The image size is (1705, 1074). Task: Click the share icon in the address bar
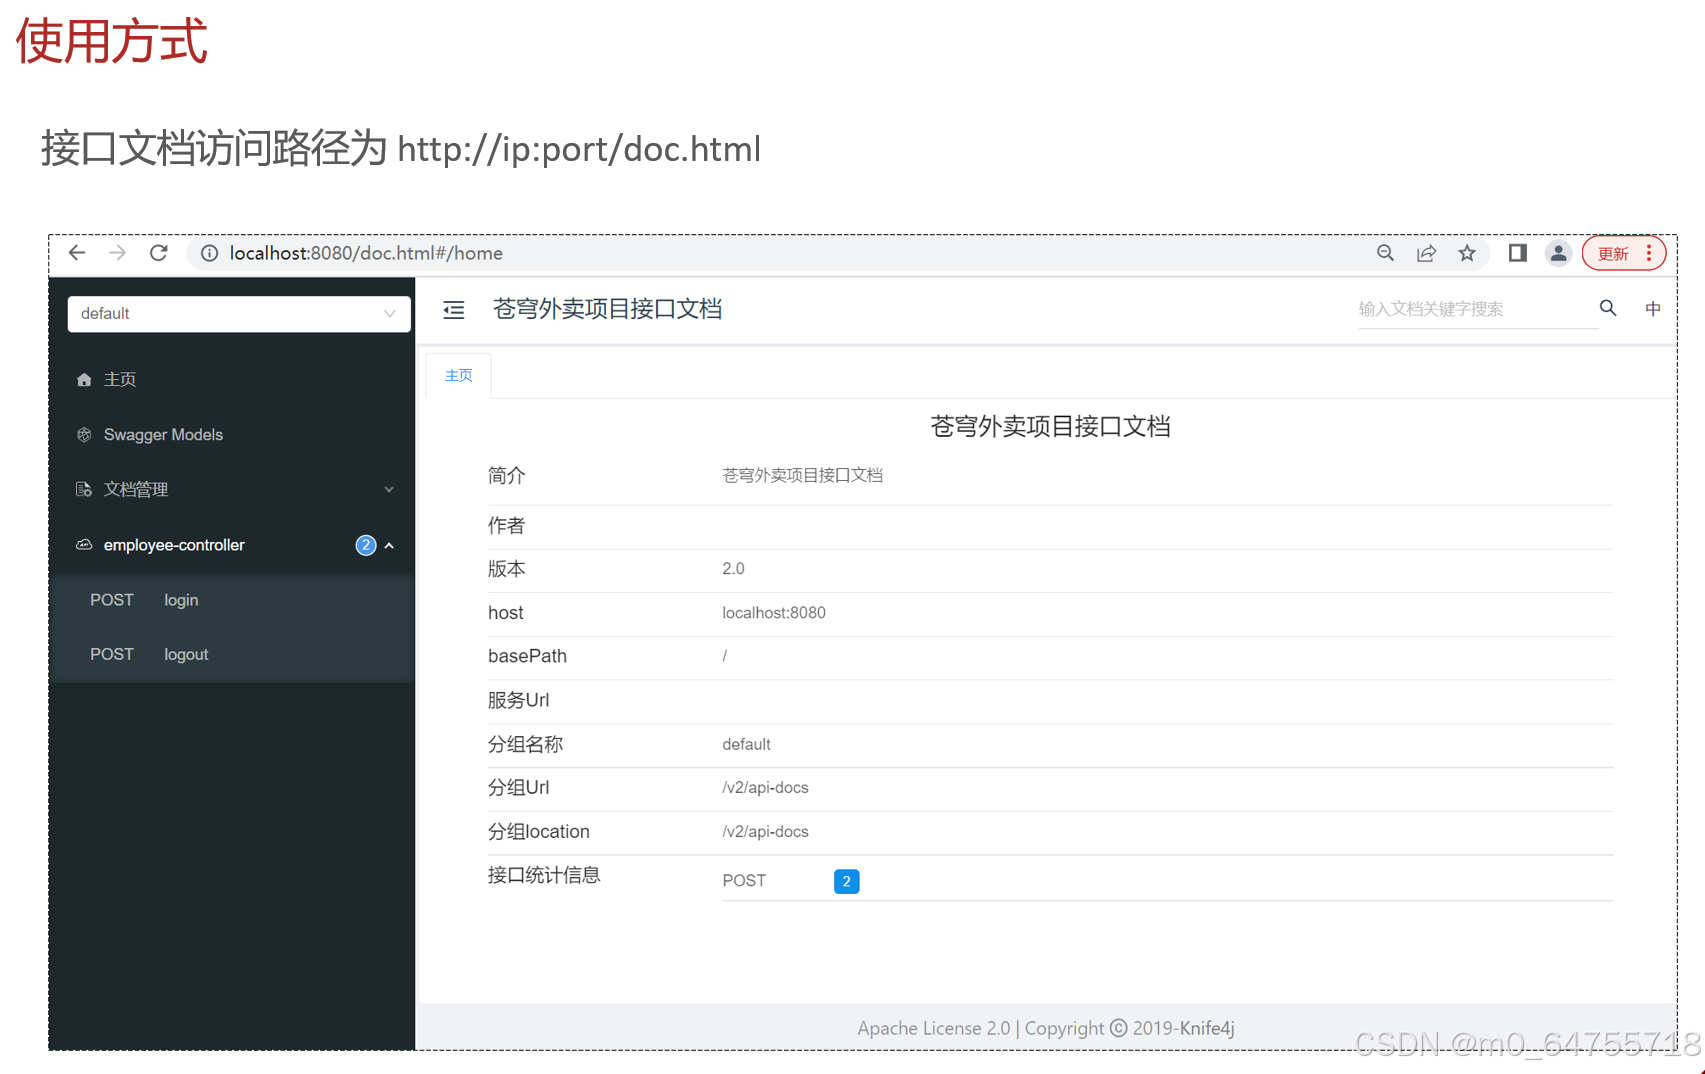(x=1426, y=253)
